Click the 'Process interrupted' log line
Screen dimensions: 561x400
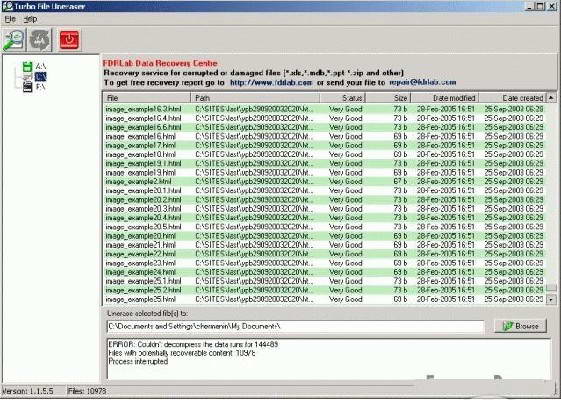tap(138, 361)
